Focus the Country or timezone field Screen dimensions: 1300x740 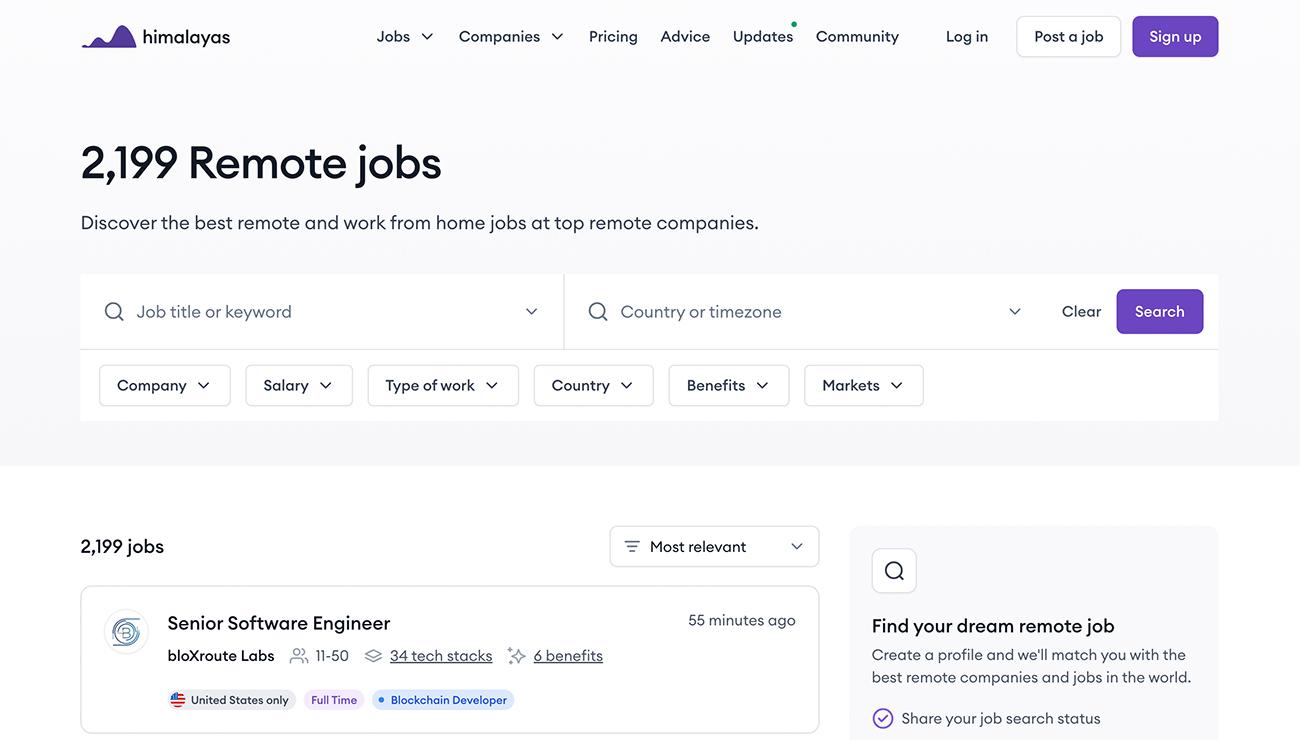[x=805, y=312]
